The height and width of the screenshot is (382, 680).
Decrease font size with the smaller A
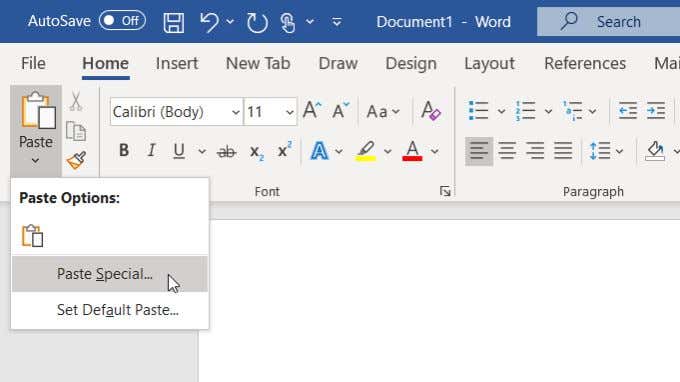pyautogui.click(x=340, y=110)
